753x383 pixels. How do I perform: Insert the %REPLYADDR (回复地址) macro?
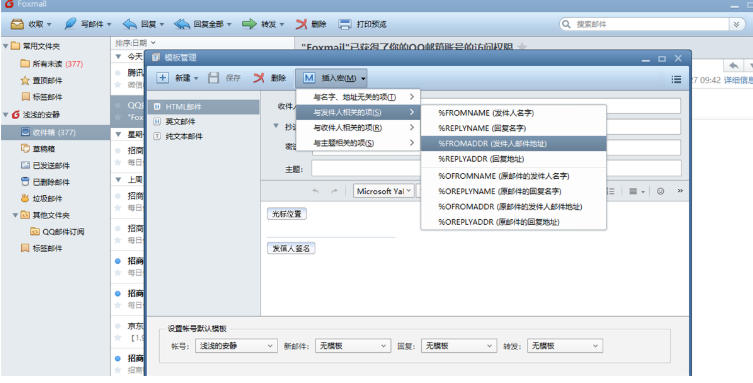[513, 159]
